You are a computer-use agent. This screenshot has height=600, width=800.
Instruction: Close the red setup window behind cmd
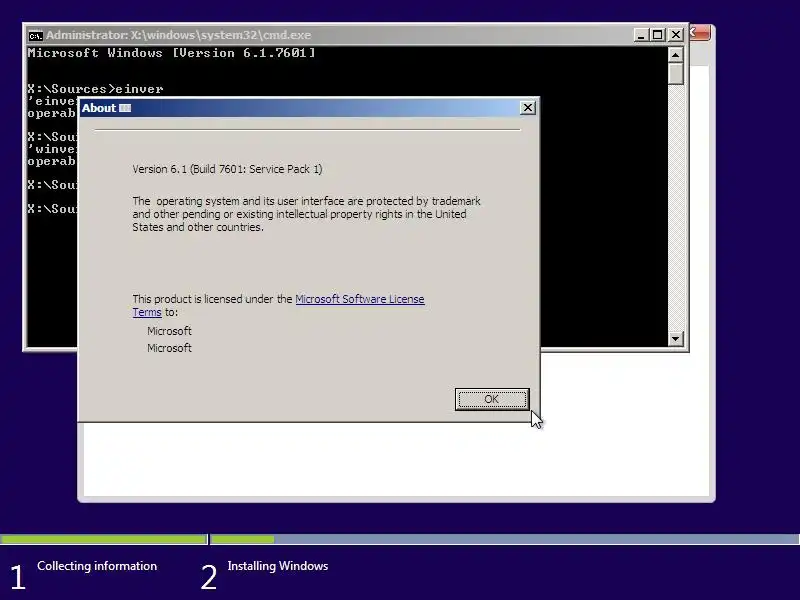(x=701, y=33)
